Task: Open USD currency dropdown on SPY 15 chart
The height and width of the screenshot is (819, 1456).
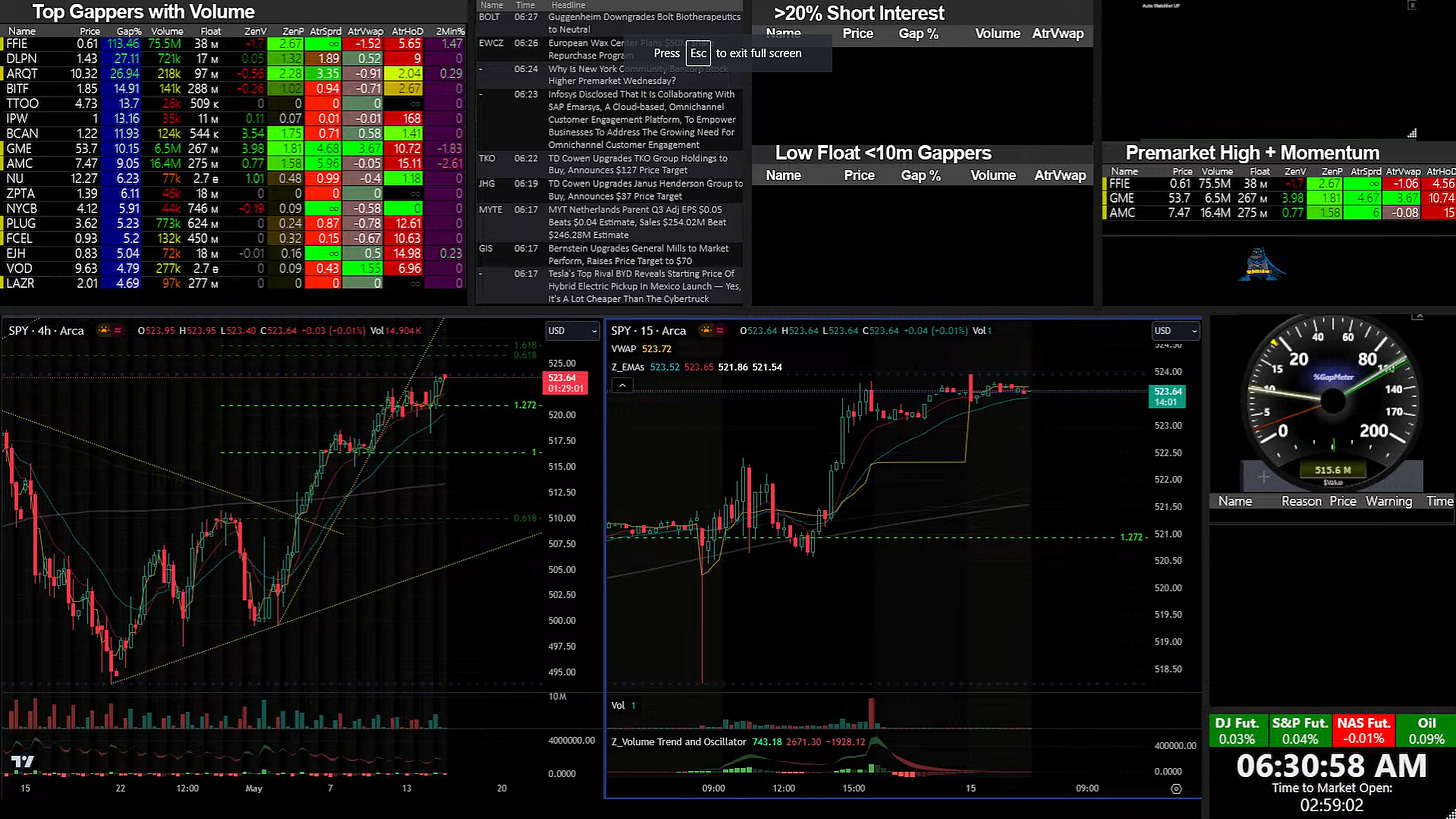Action: coord(1176,331)
